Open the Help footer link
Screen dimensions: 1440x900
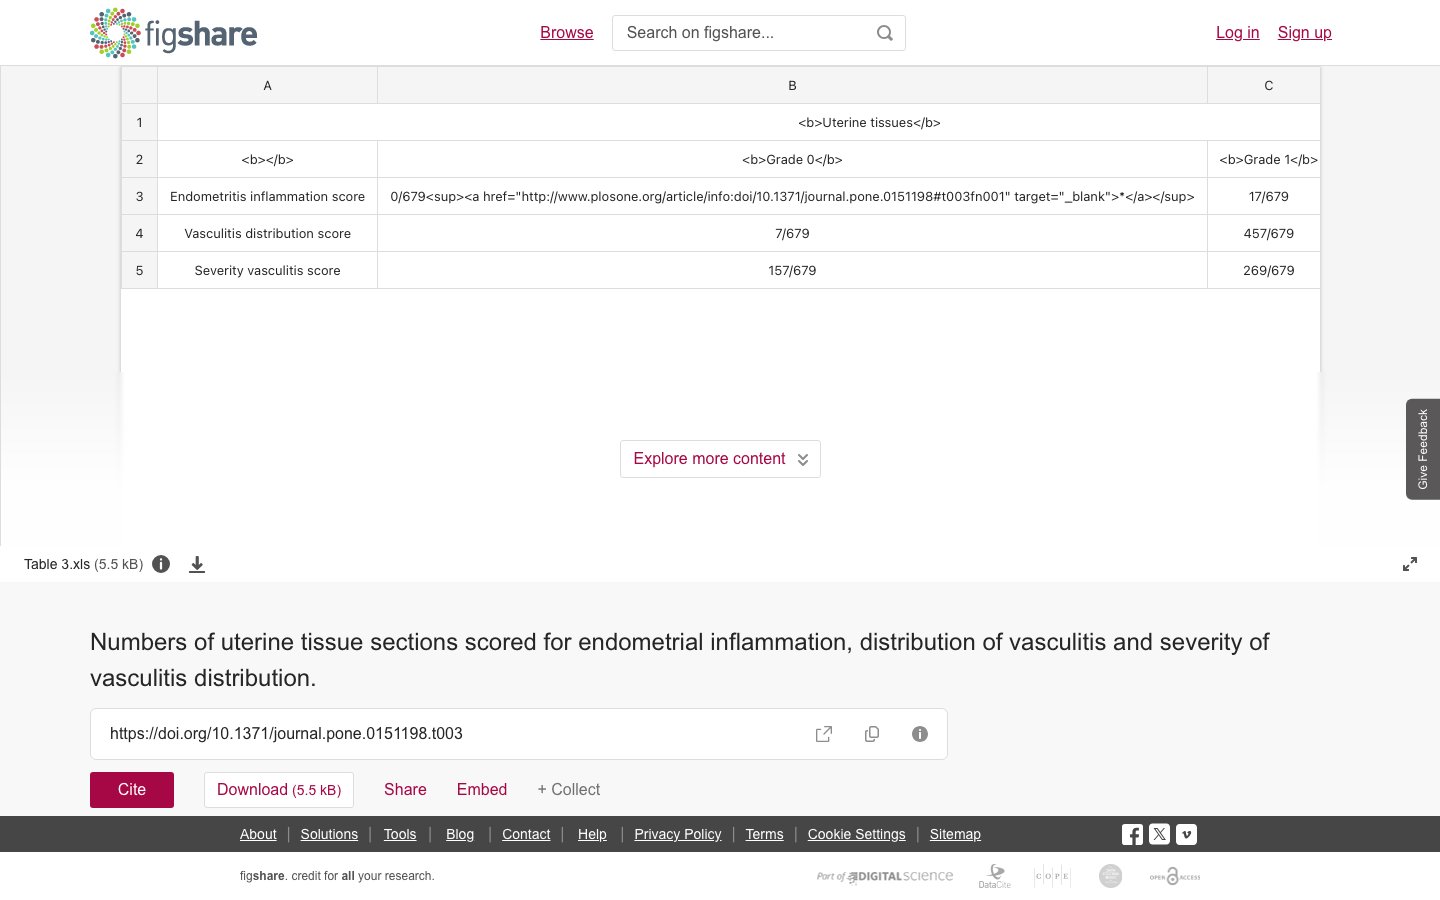point(592,834)
